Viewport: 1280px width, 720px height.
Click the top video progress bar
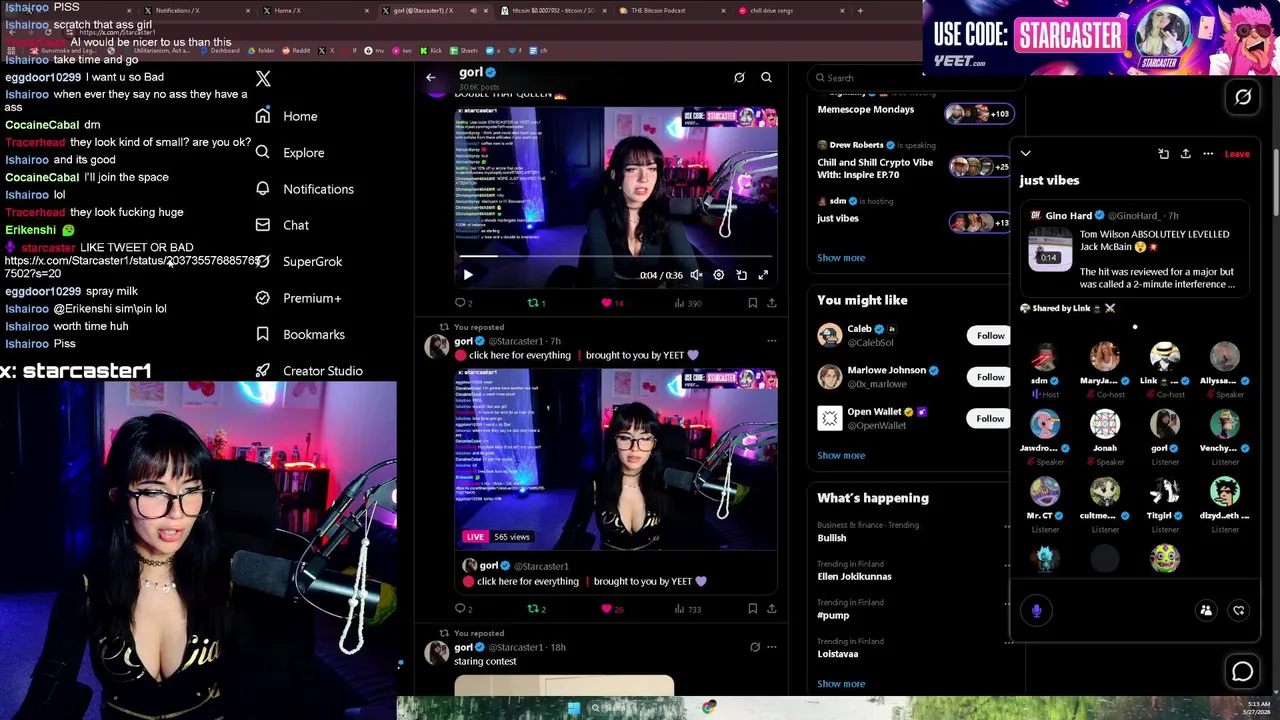[615, 257]
